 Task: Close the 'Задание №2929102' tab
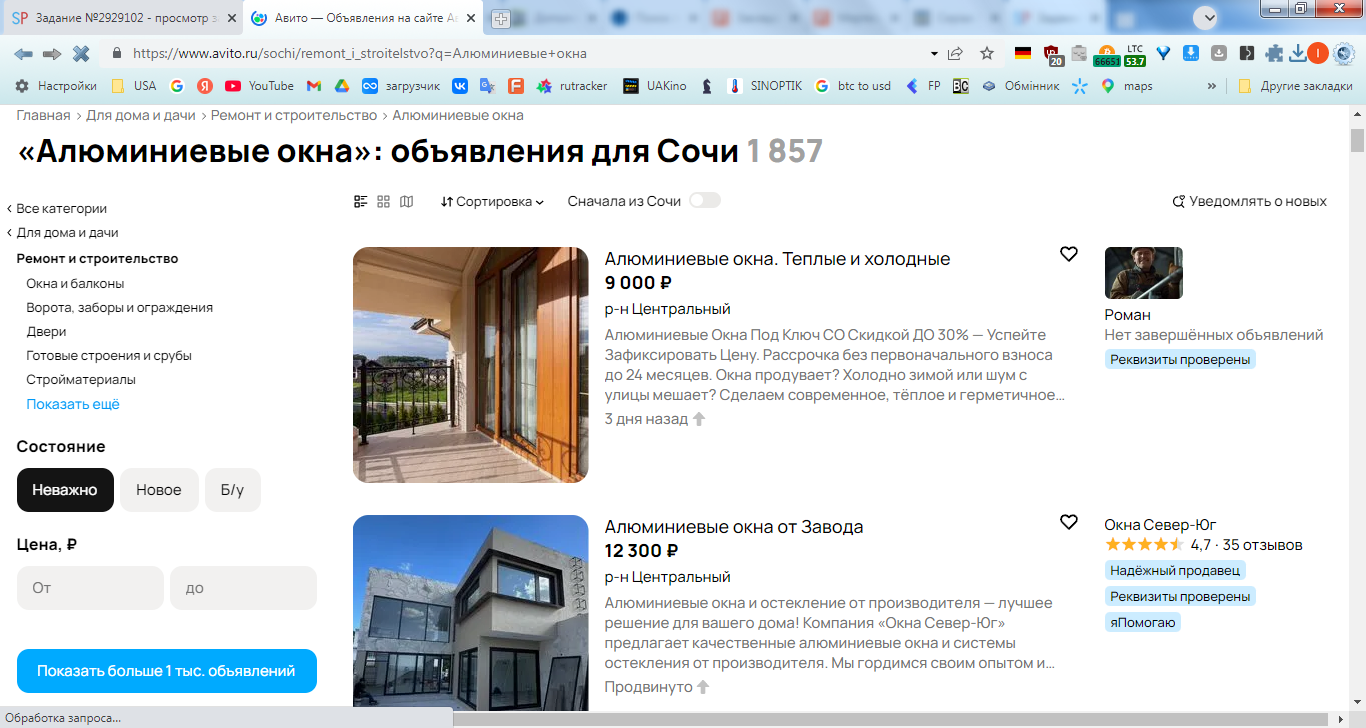point(231,18)
